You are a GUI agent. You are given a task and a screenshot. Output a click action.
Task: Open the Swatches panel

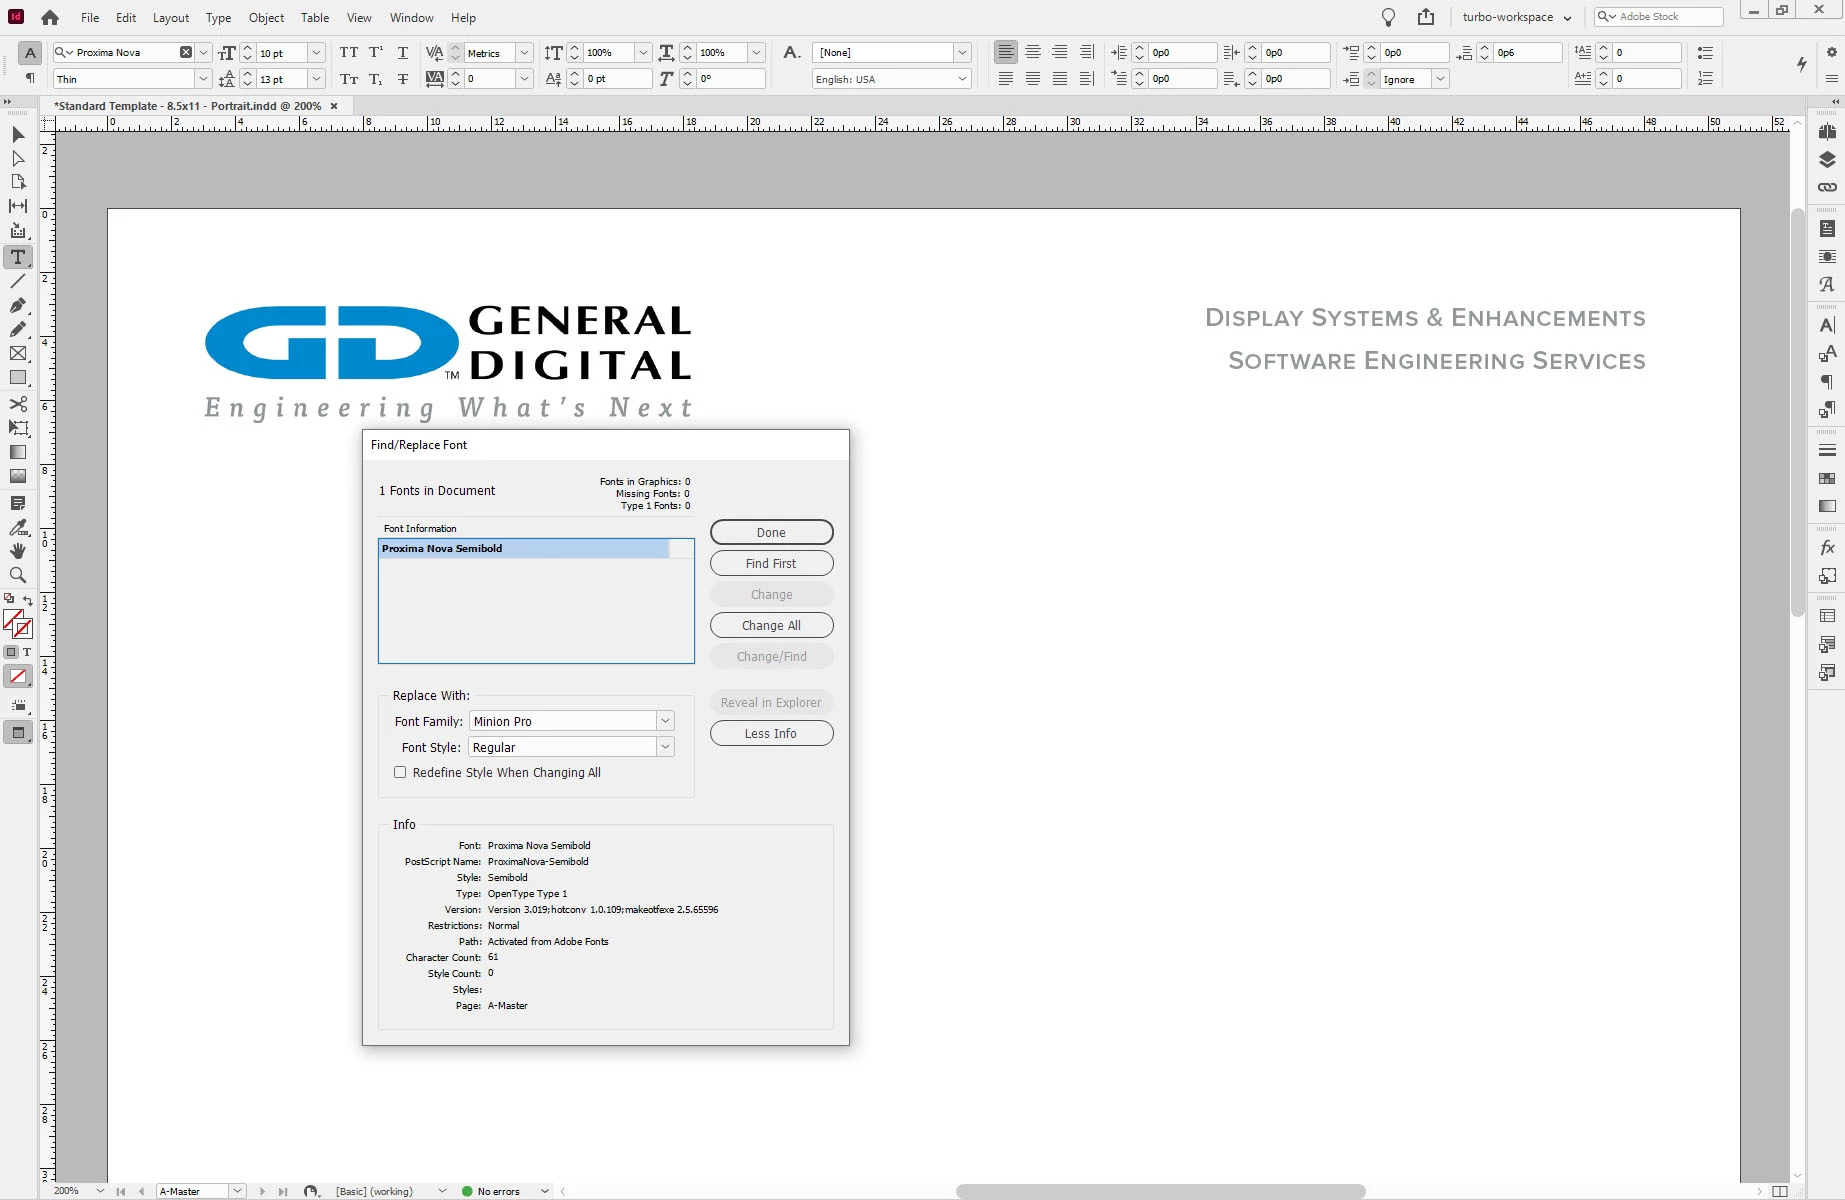[1827, 478]
